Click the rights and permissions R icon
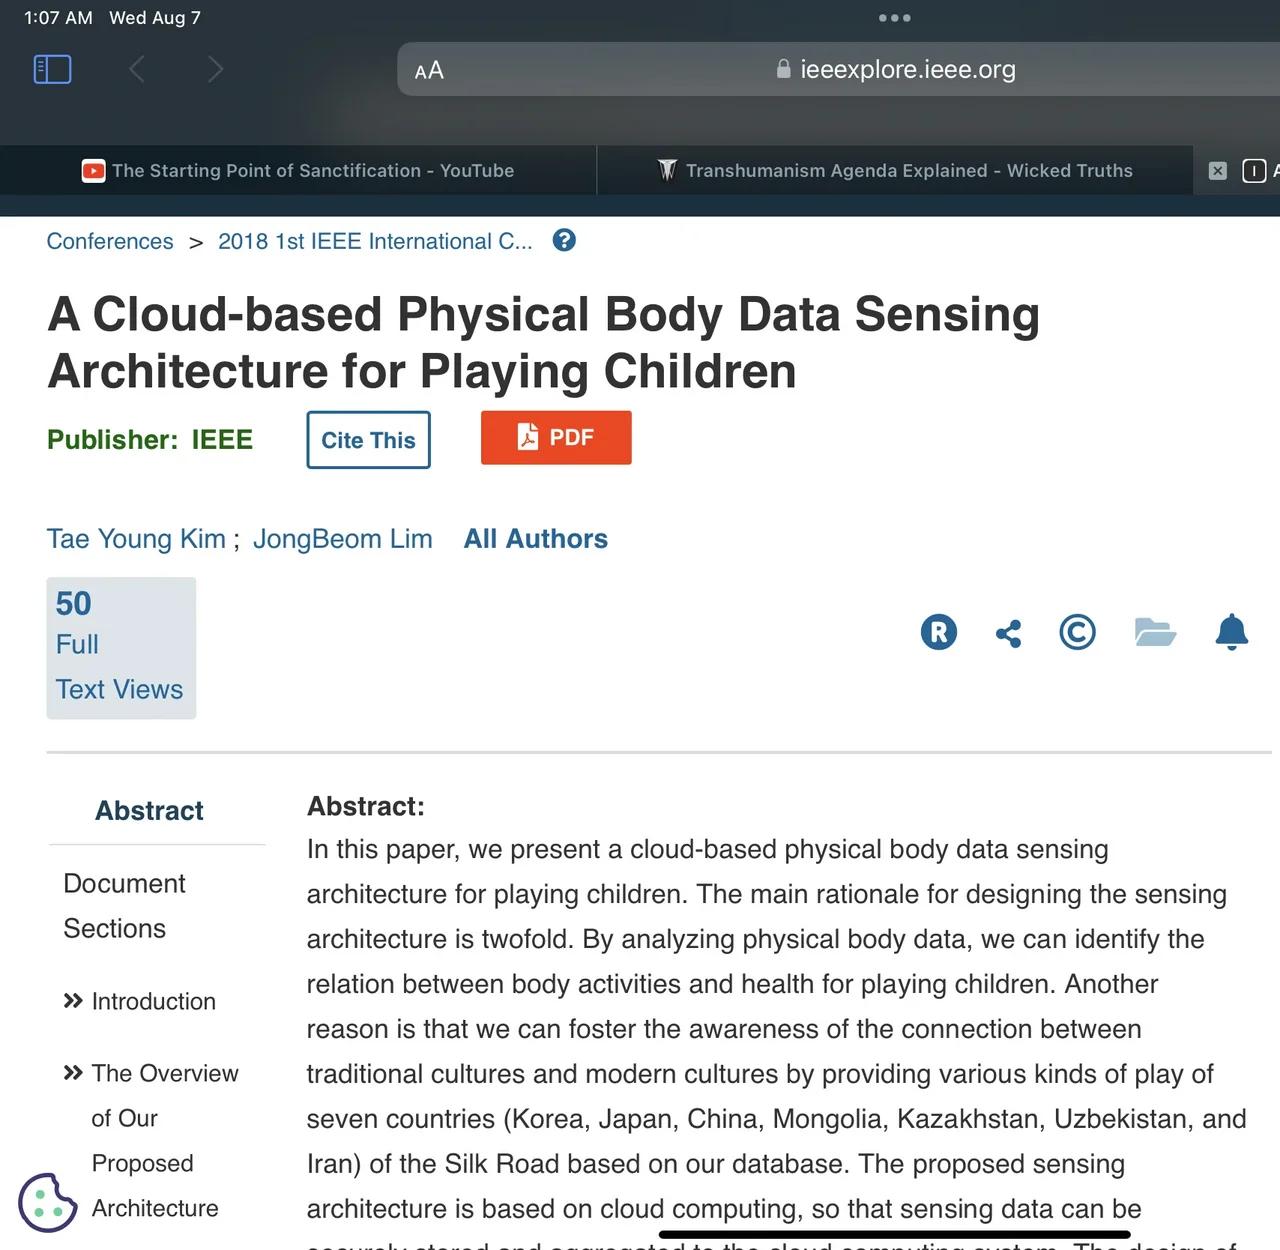 (x=937, y=632)
